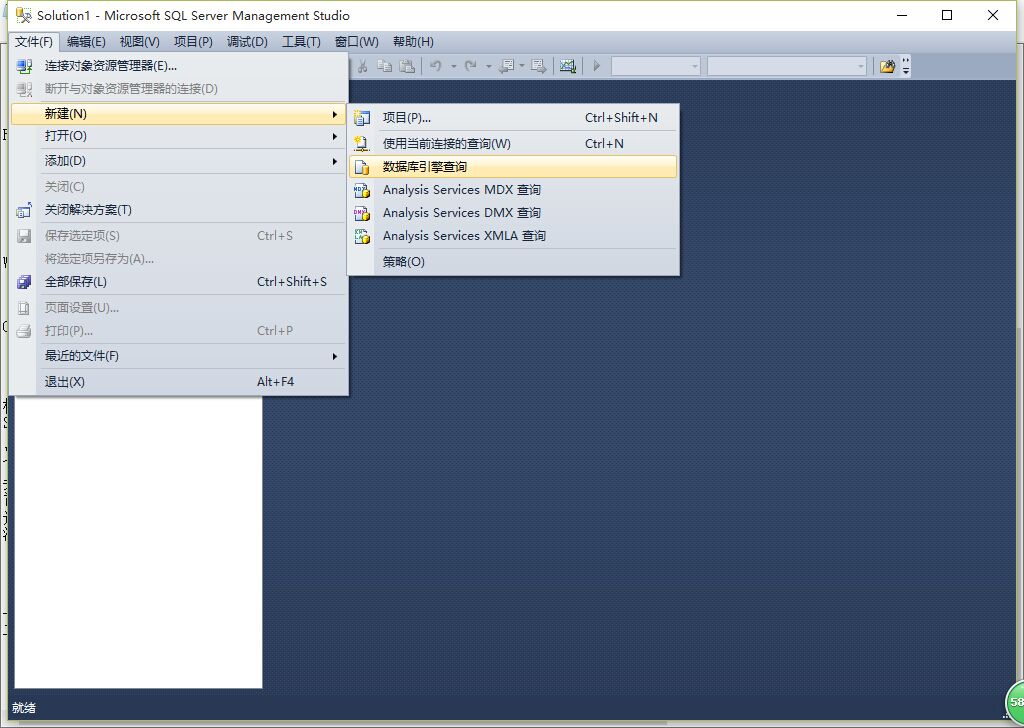Click the Copy icon in toolbar
The height and width of the screenshot is (728, 1024).
tap(385, 66)
